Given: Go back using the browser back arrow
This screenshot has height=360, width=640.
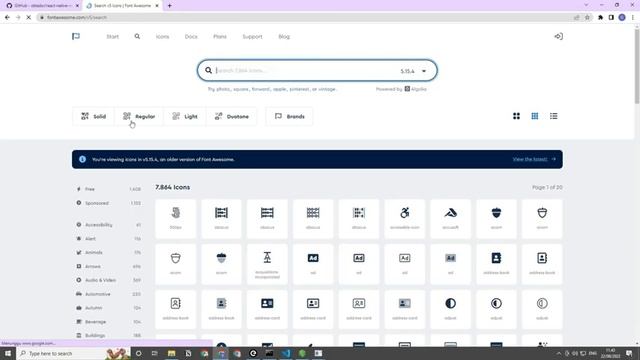Looking at the screenshot, I should (7, 18).
